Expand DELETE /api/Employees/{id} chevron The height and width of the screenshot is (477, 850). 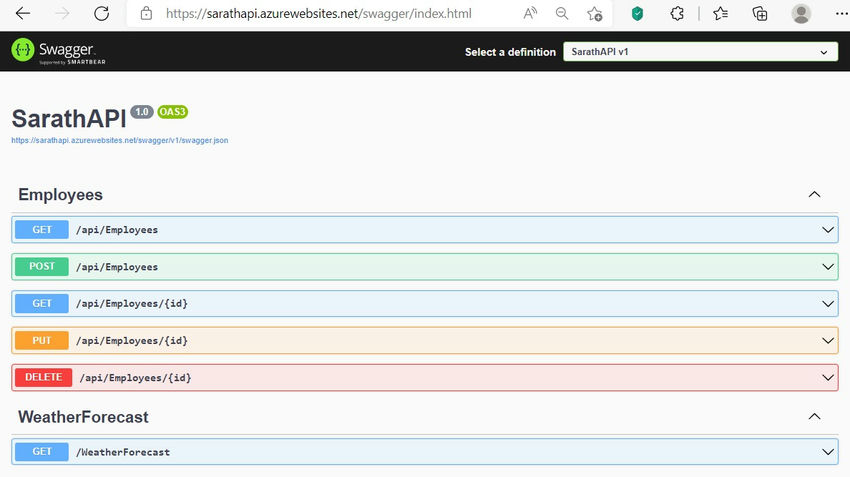(828, 377)
